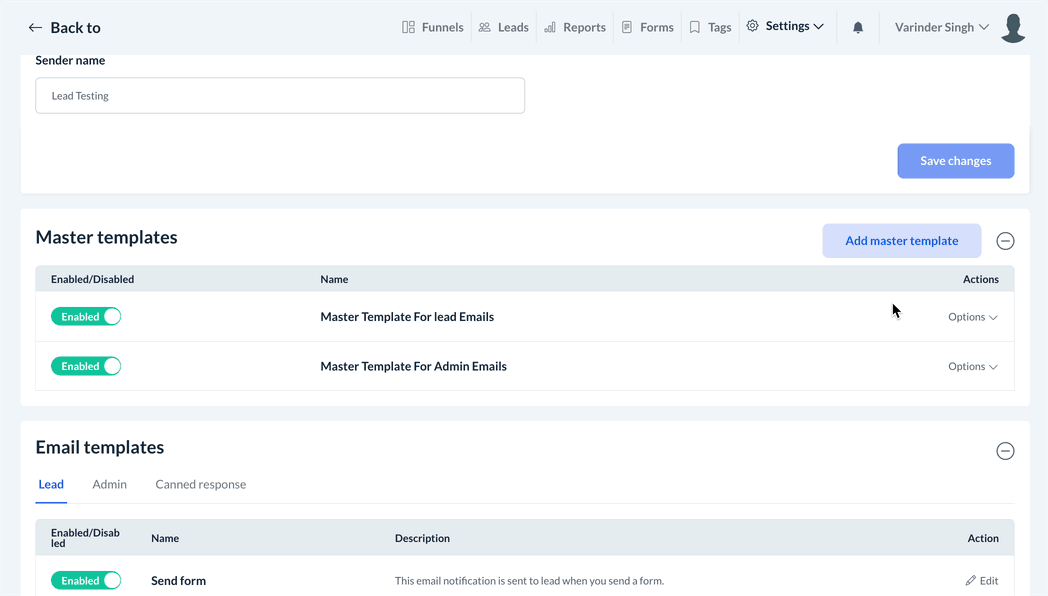Disable the Send form email template

click(x=86, y=581)
